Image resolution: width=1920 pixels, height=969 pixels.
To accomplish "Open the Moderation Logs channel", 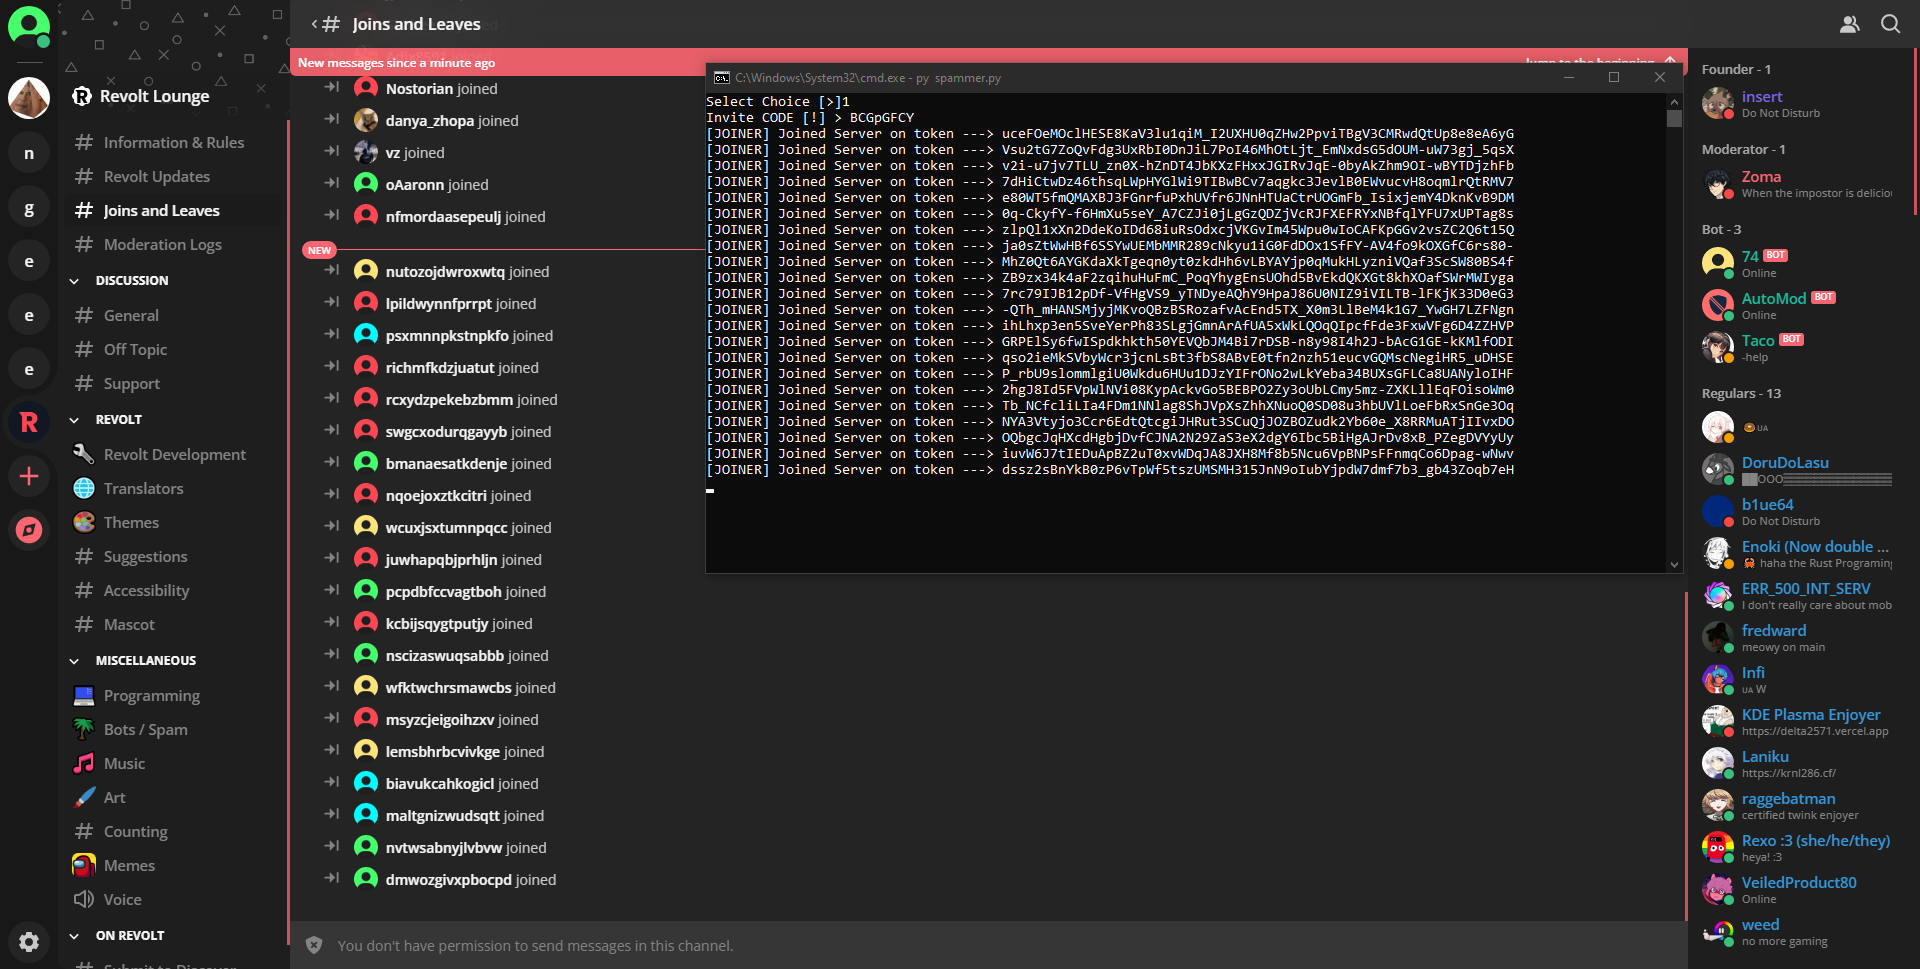I will tap(172, 244).
